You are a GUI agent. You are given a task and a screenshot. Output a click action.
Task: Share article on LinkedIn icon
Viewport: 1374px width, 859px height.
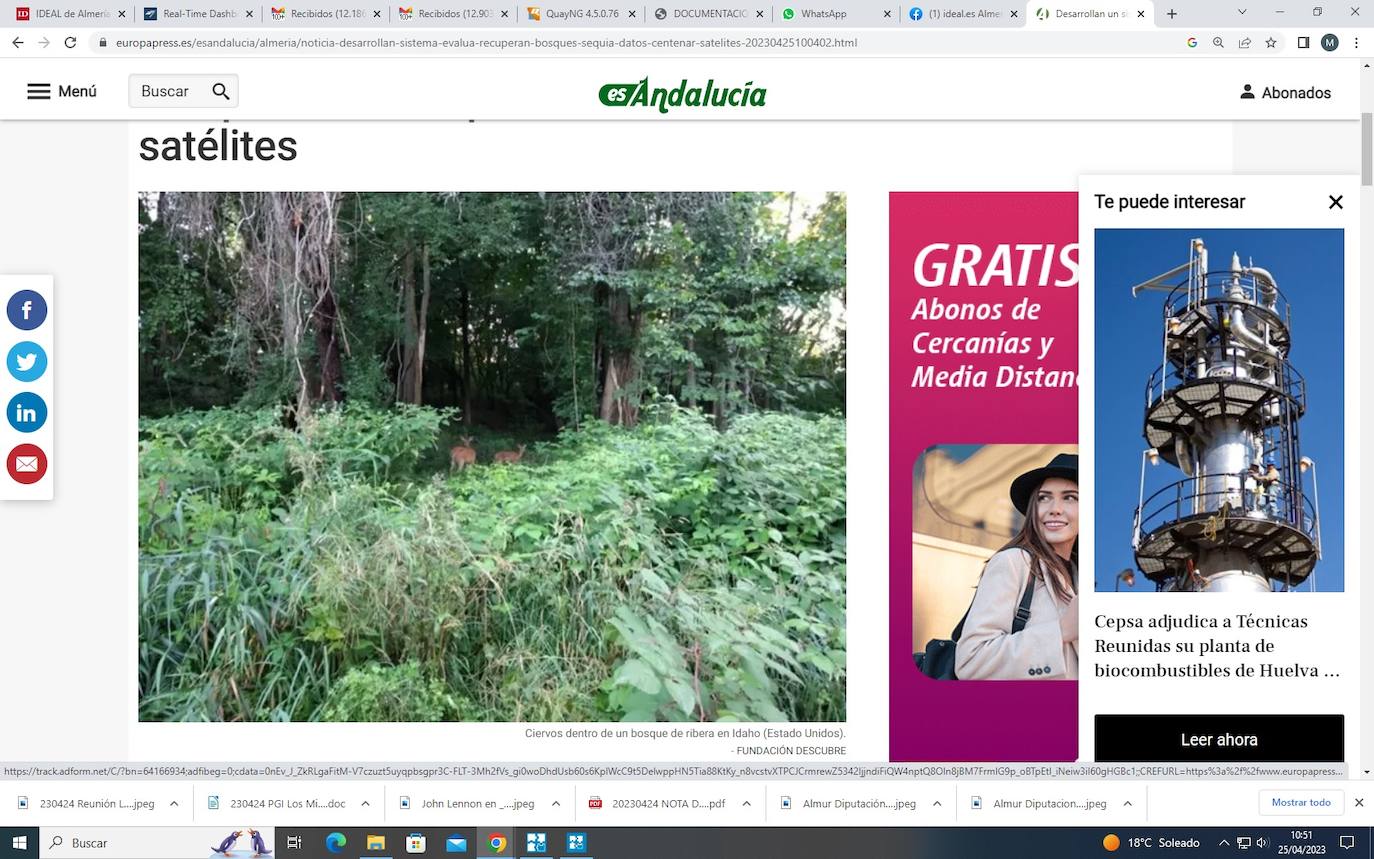tap(27, 413)
